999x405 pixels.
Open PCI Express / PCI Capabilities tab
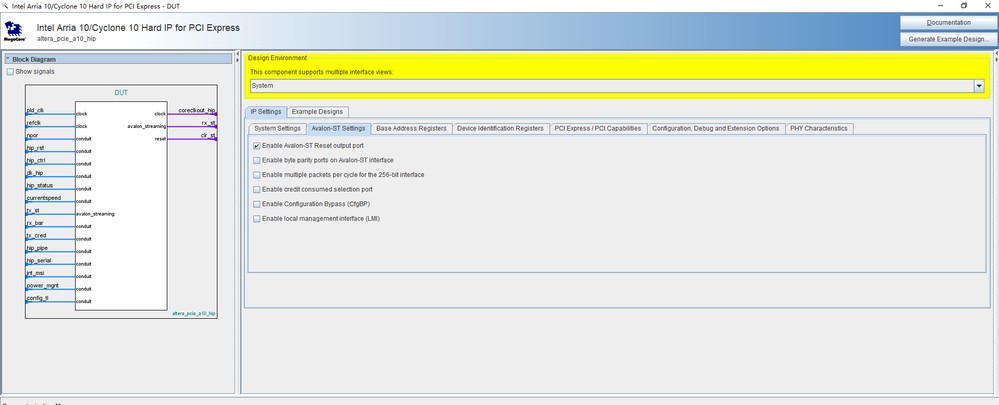[598, 129]
